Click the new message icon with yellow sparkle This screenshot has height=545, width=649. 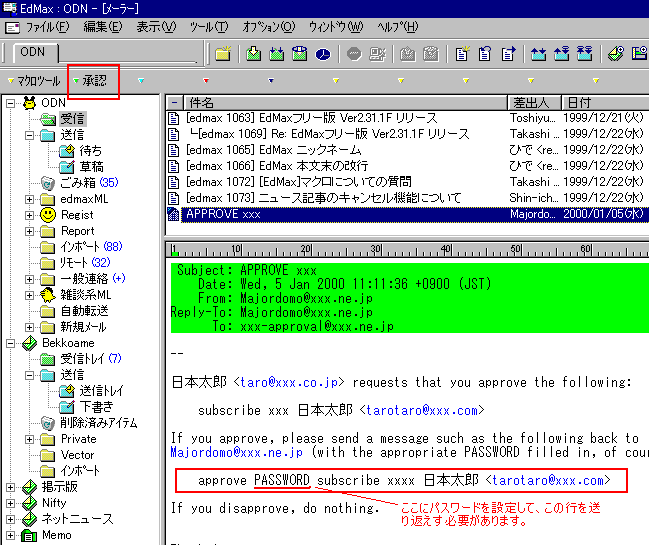462,54
